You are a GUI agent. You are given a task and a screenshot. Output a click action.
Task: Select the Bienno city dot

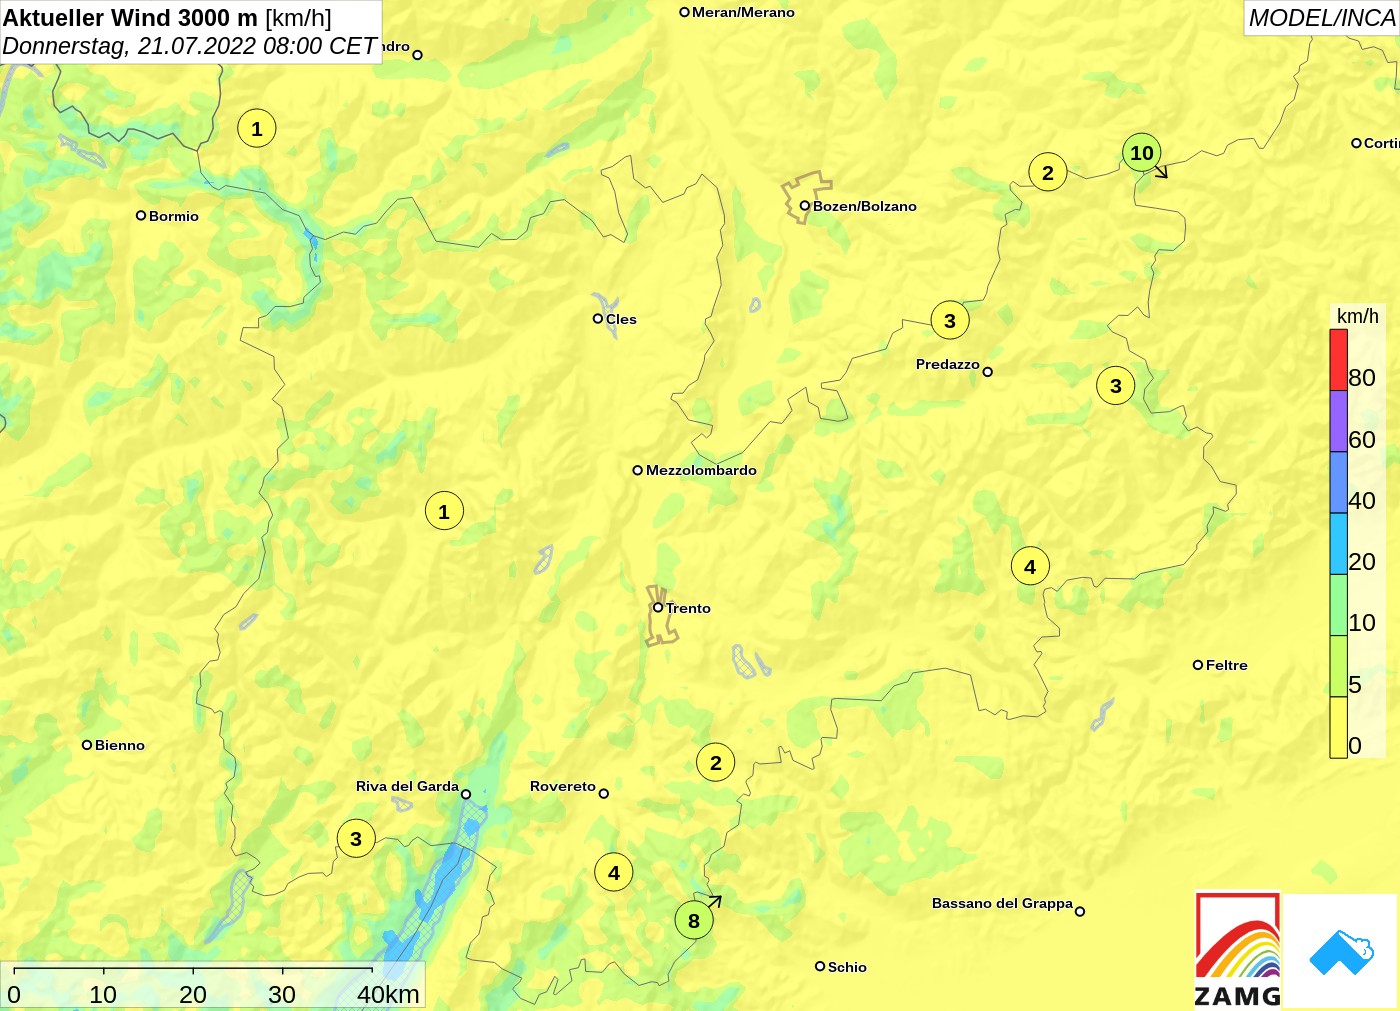point(87,744)
